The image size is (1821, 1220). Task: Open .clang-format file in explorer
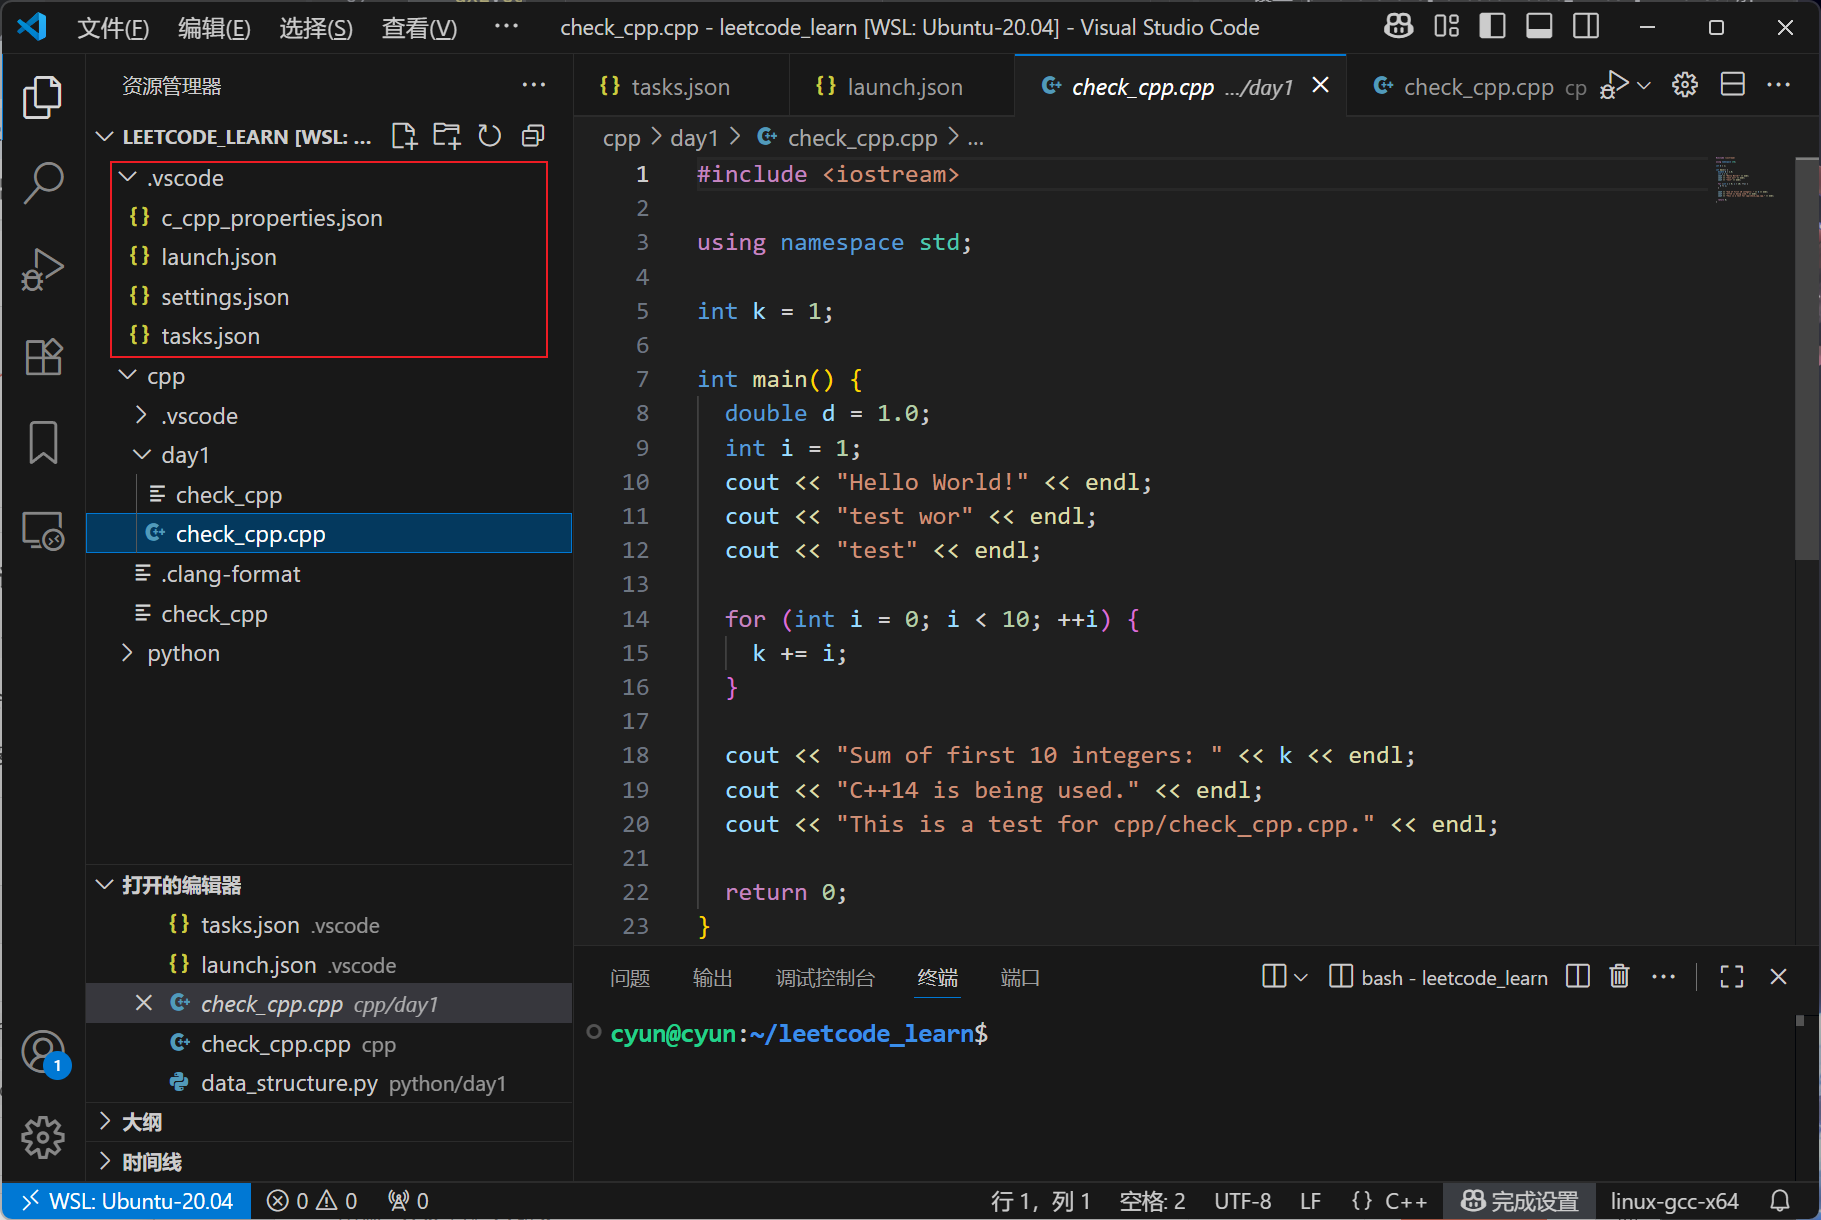pos(329,574)
